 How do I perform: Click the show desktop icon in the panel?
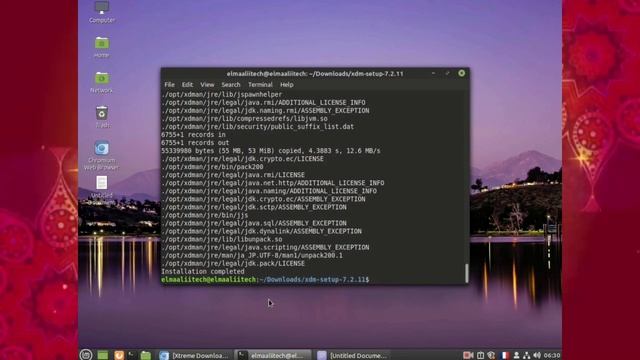[103, 355]
